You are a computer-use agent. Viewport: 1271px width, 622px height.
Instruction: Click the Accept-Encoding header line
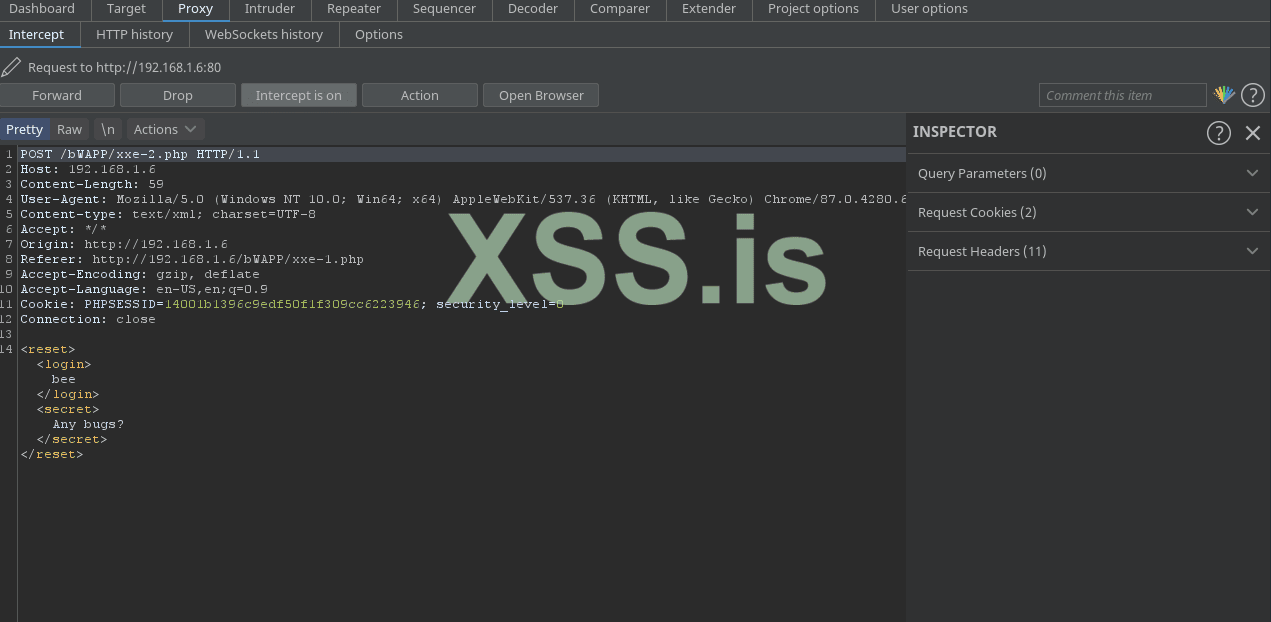click(x=140, y=274)
